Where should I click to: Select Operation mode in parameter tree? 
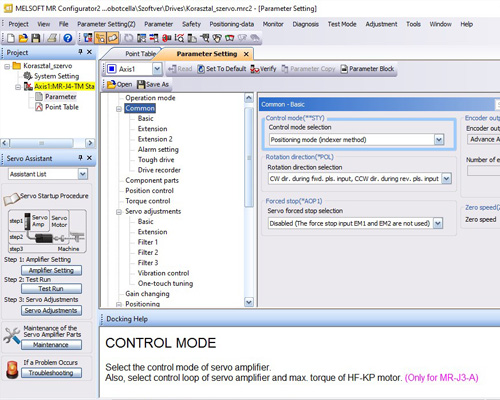pyautogui.click(x=150, y=98)
